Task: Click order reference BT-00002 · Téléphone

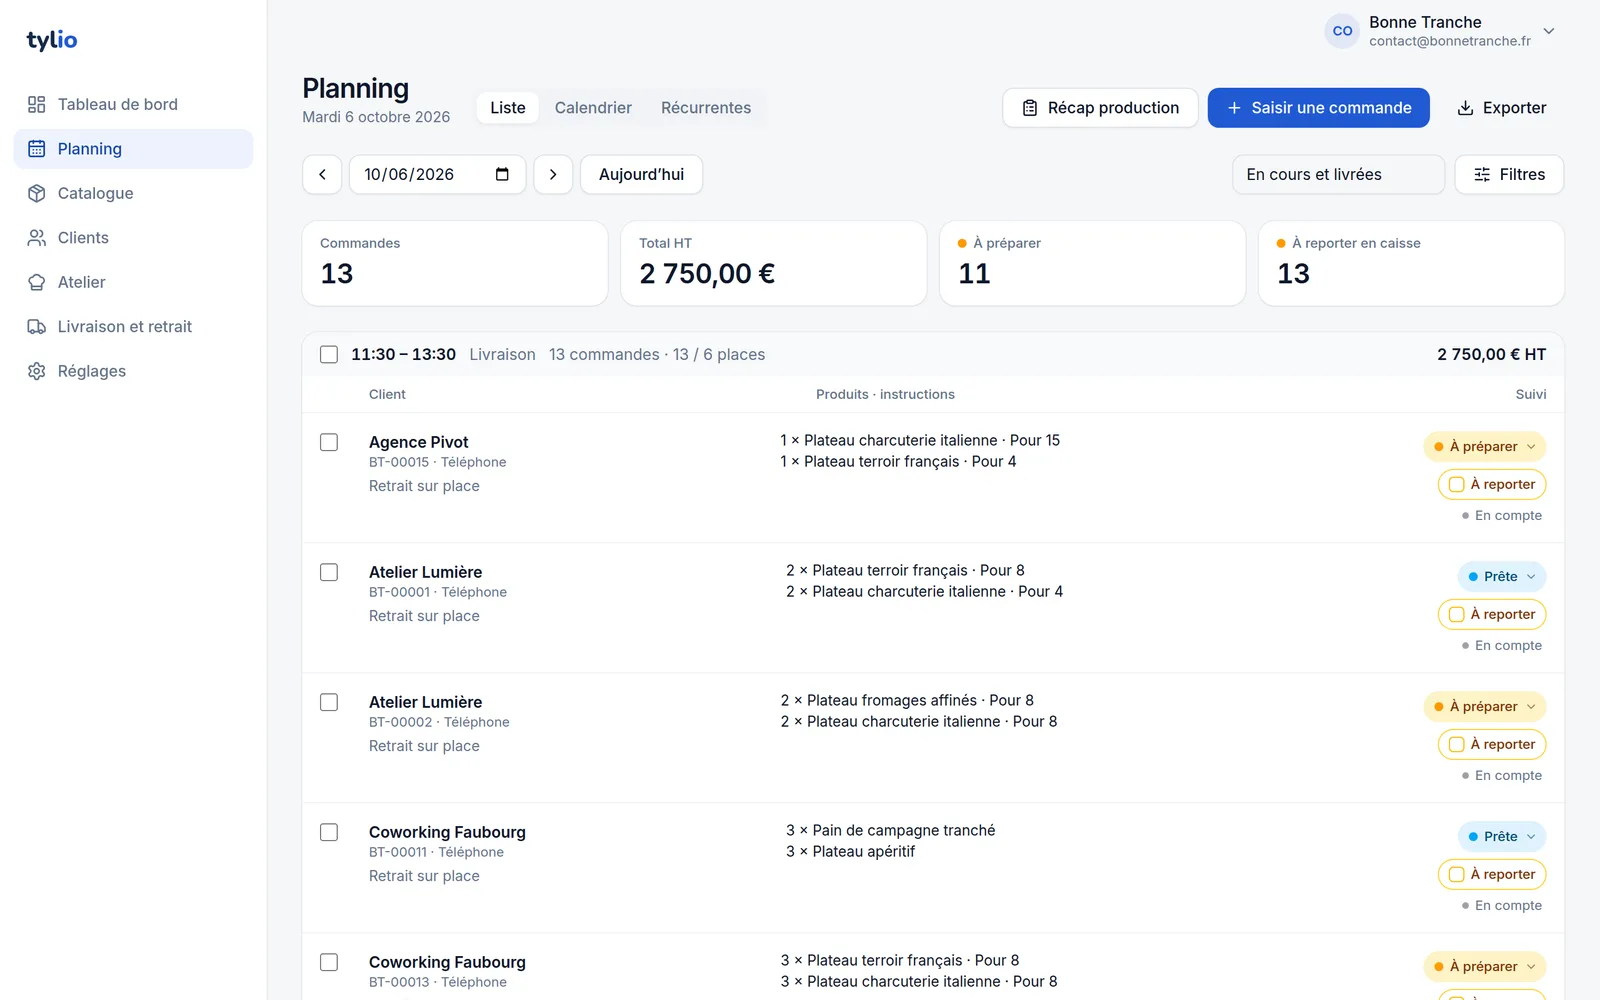Action: (x=439, y=722)
